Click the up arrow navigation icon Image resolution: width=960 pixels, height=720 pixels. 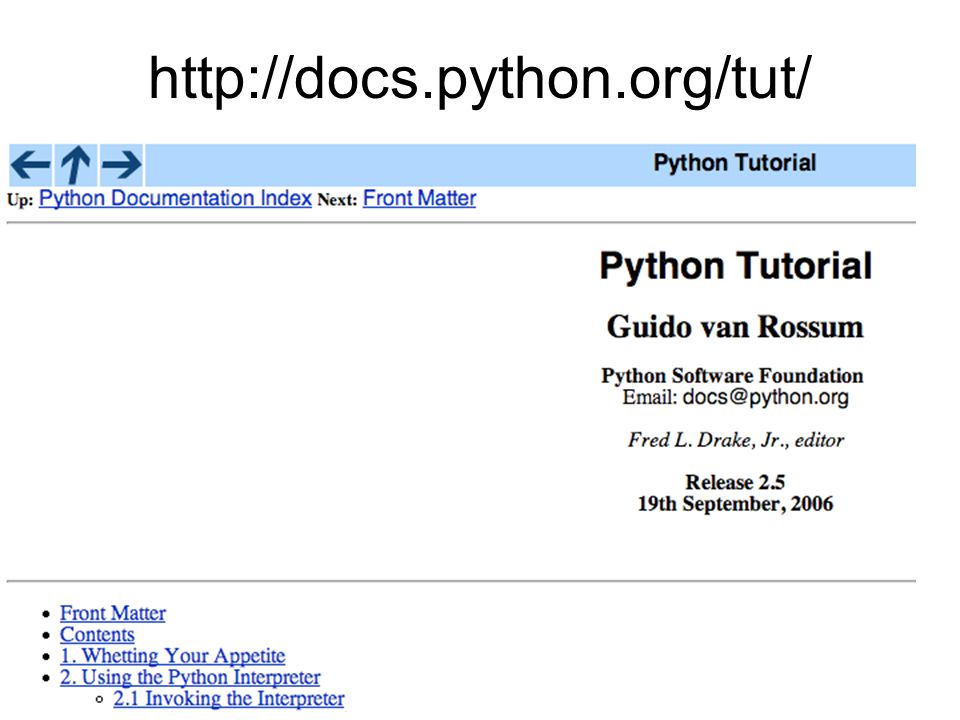point(76,165)
